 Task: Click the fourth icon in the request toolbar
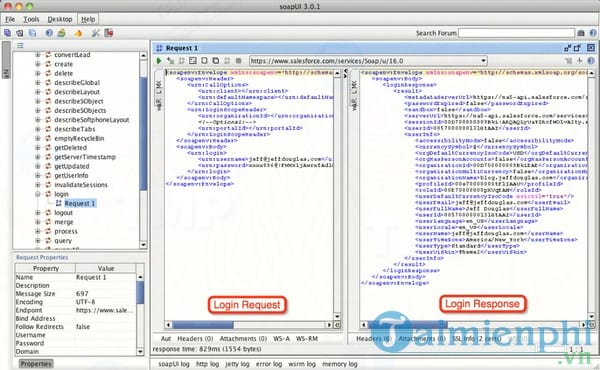point(193,60)
